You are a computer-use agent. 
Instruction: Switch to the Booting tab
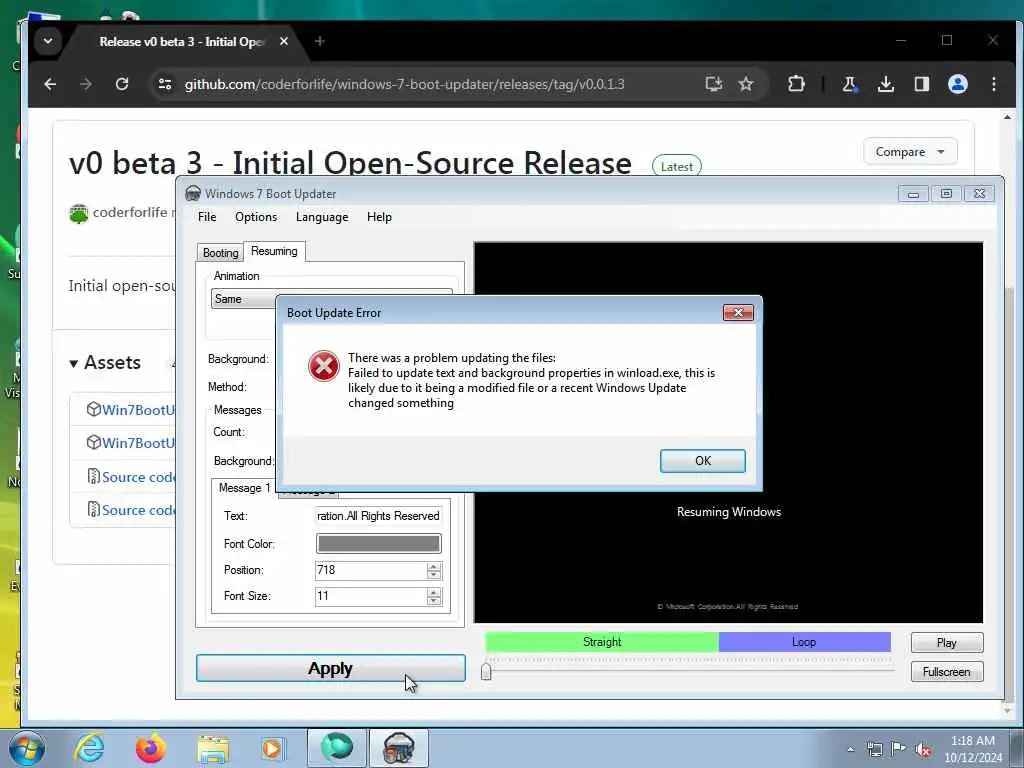click(x=220, y=253)
